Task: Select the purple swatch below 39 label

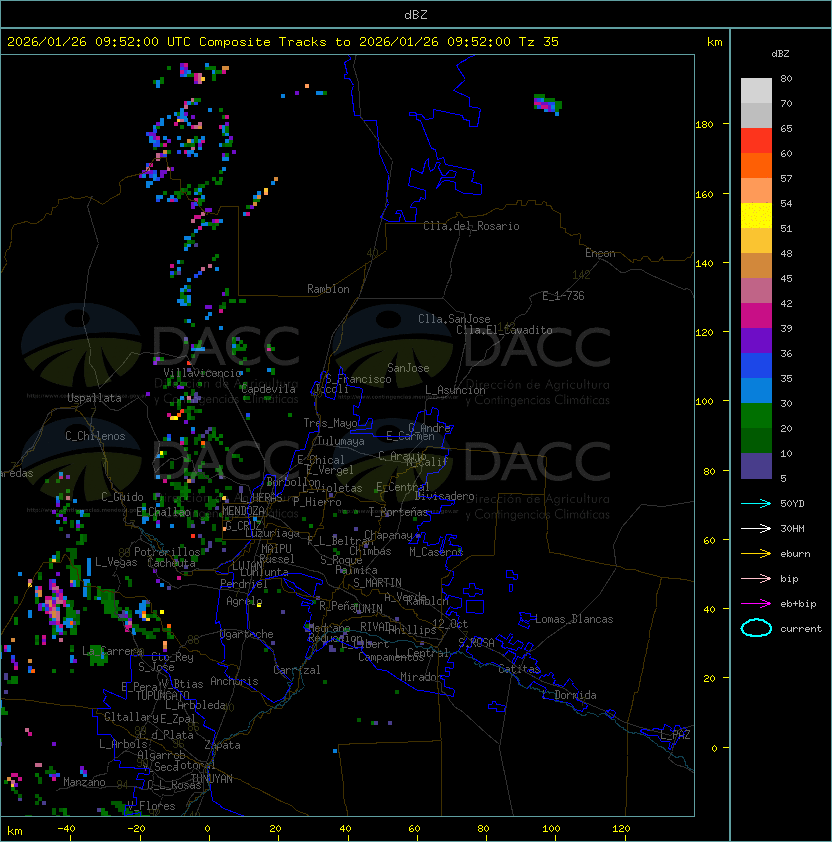Action: (x=756, y=340)
